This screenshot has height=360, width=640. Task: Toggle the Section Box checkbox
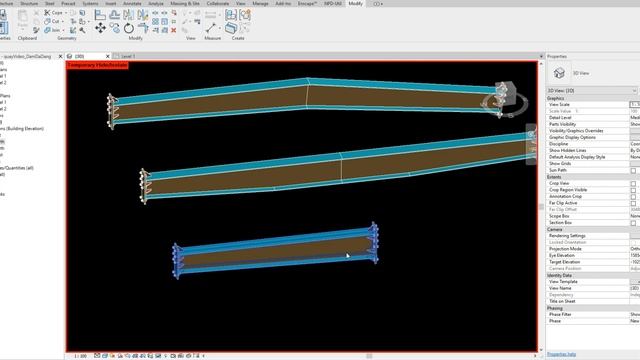(633, 222)
